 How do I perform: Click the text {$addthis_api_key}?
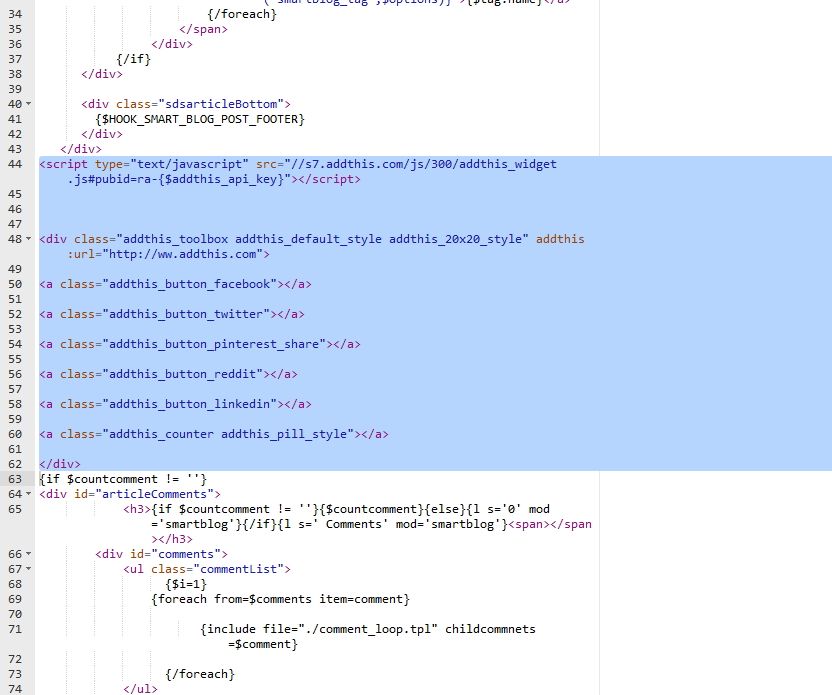(x=221, y=179)
